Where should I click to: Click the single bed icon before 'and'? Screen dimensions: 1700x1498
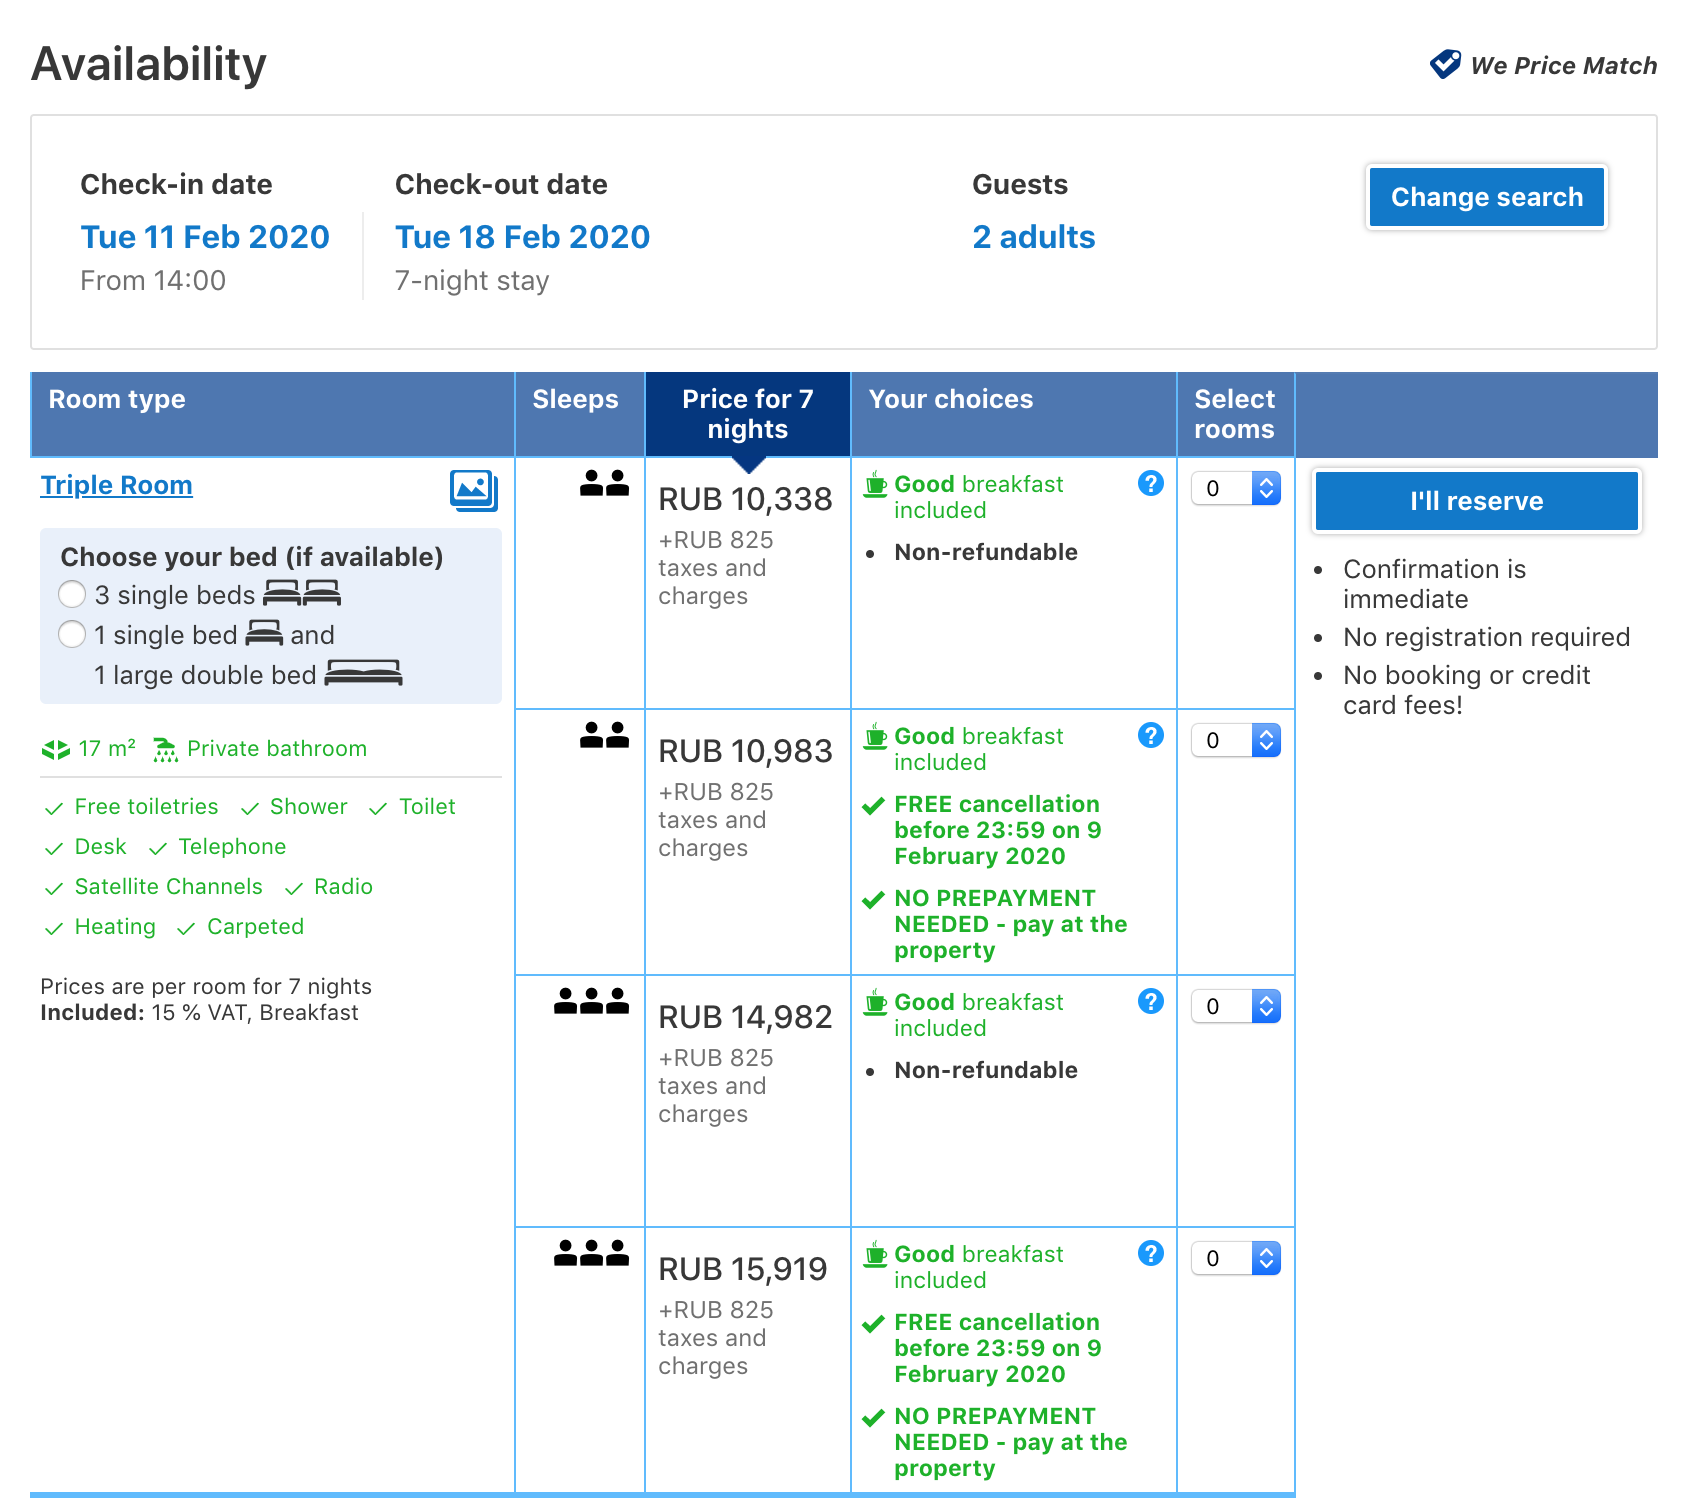pos(264,634)
